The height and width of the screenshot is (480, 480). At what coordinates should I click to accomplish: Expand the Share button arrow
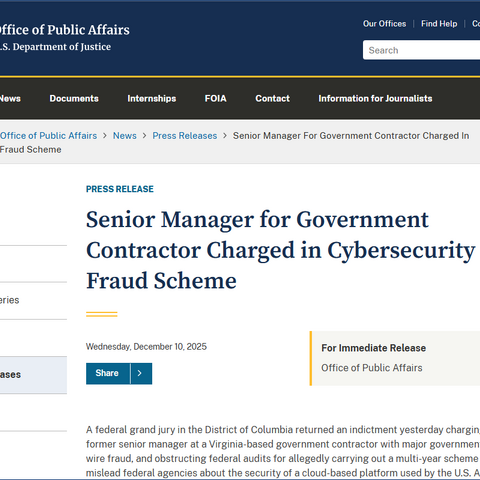[141, 373]
